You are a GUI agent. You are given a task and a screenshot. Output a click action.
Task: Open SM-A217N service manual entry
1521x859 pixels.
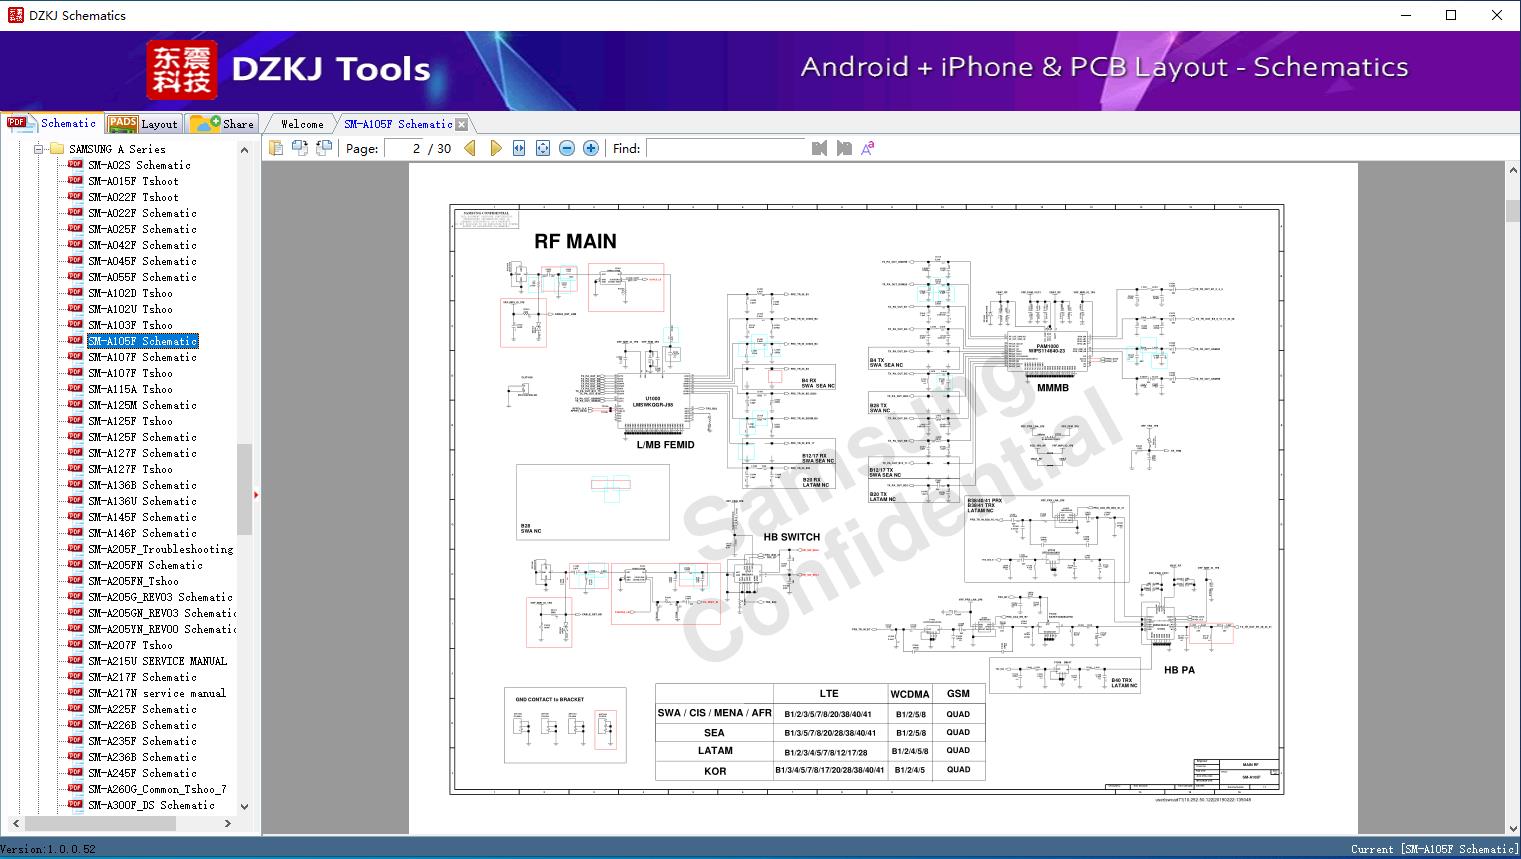click(x=157, y=693)
